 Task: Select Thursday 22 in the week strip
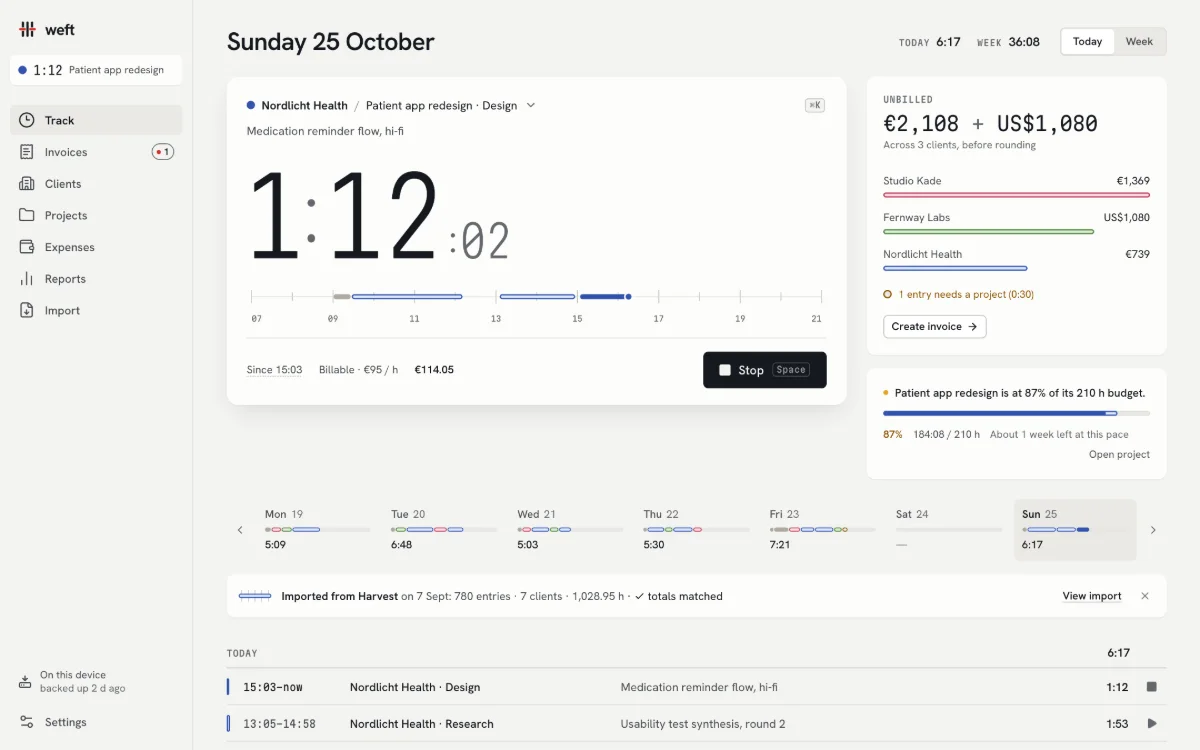pos(696,530)
